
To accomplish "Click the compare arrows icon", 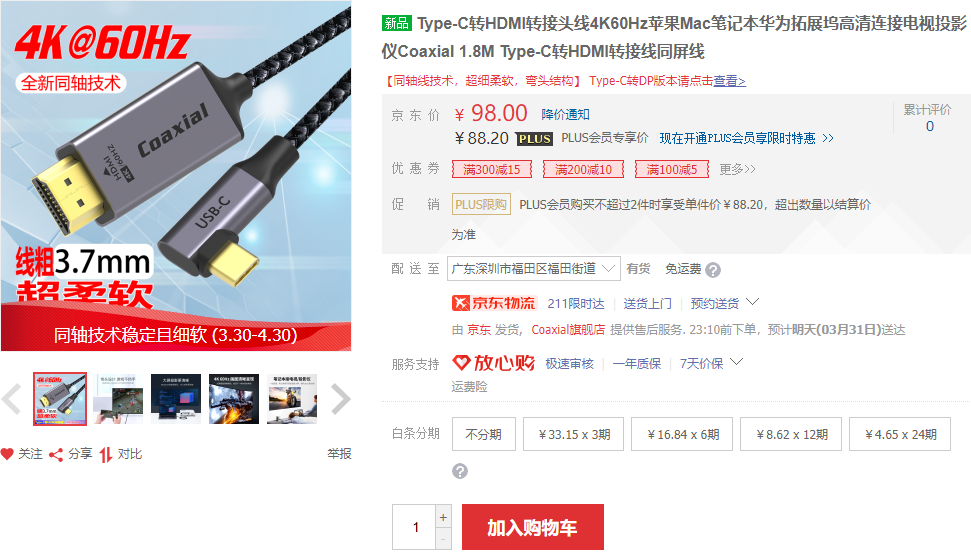I will point(106,455).
